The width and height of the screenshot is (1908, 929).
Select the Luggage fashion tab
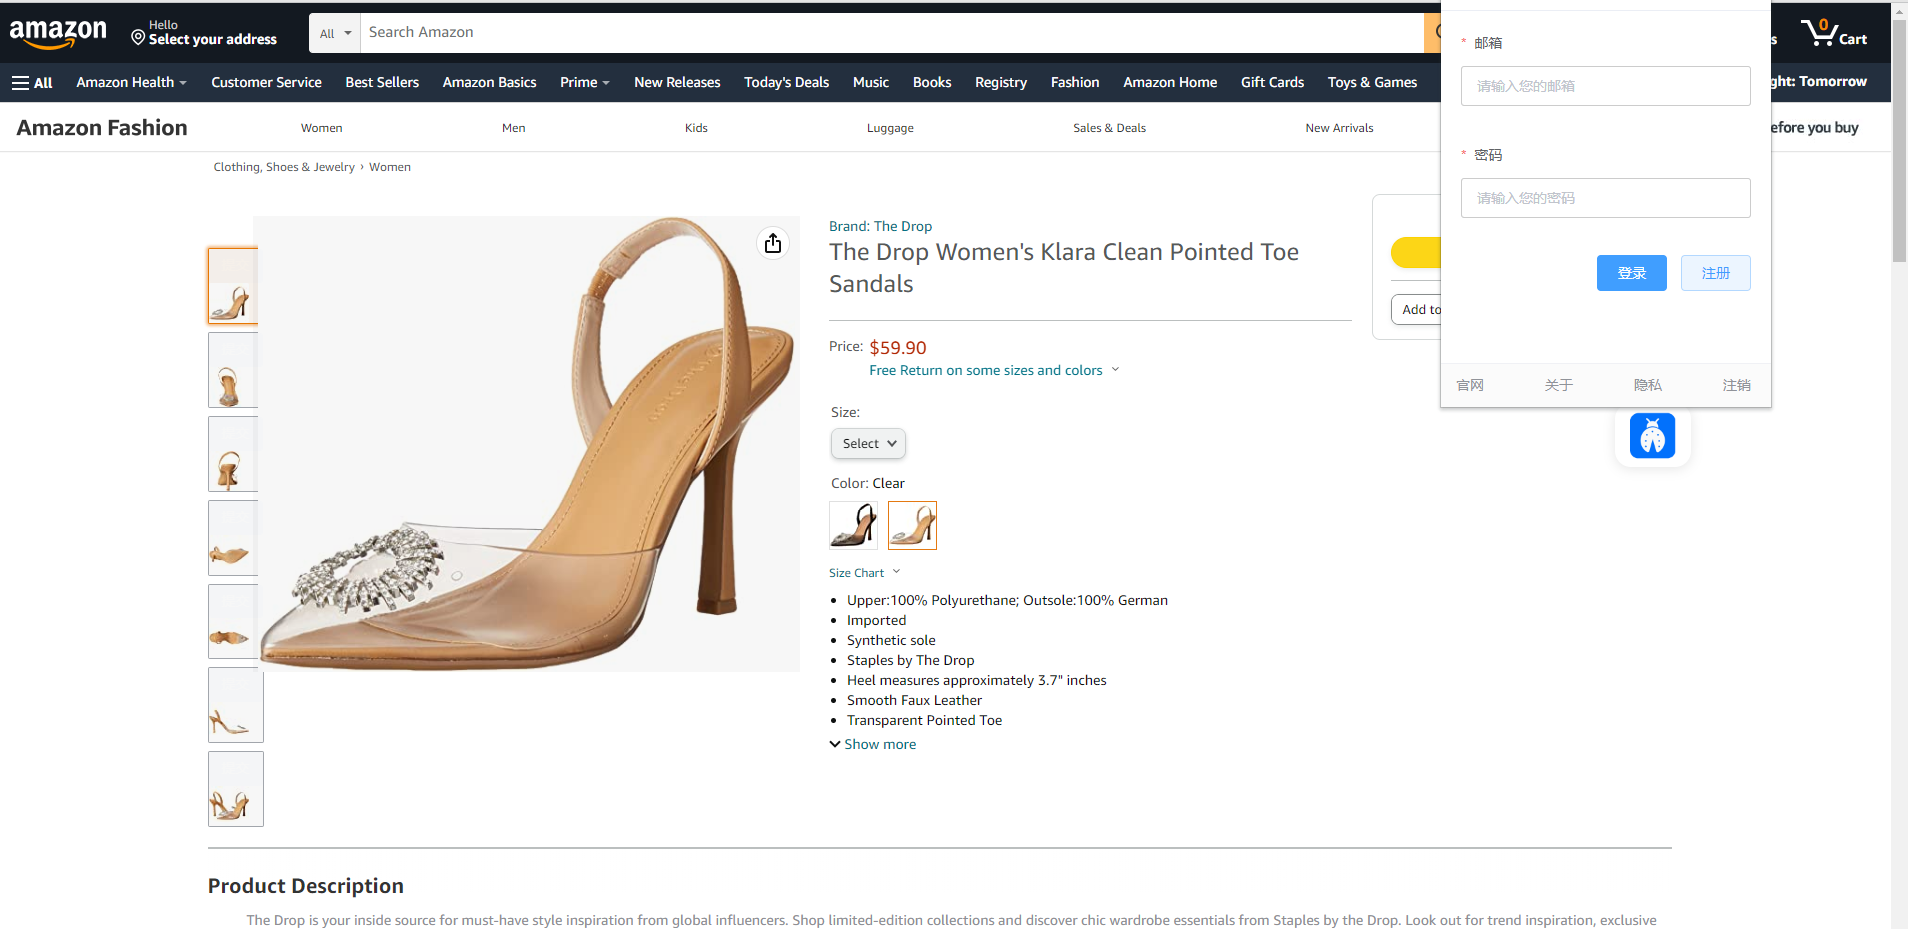[x=890, y=128]
